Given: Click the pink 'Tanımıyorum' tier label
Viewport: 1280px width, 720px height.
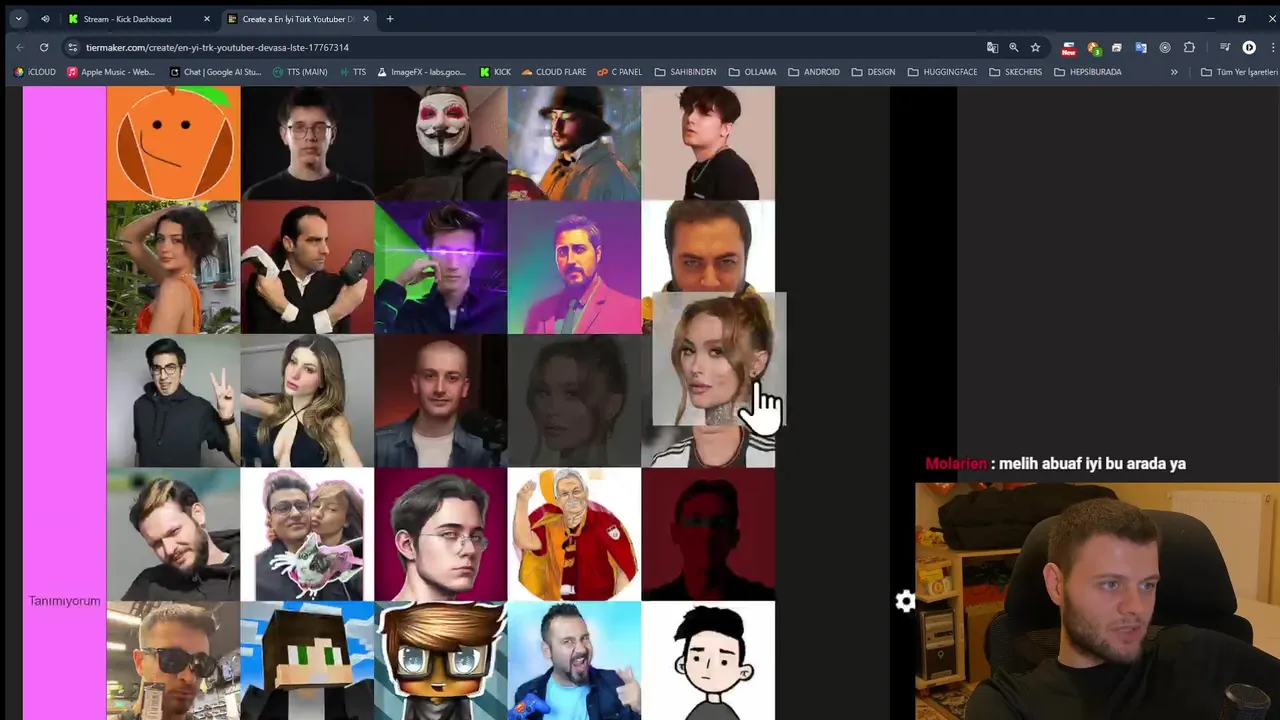Looking at the screenshot, I should pos(64,601).
